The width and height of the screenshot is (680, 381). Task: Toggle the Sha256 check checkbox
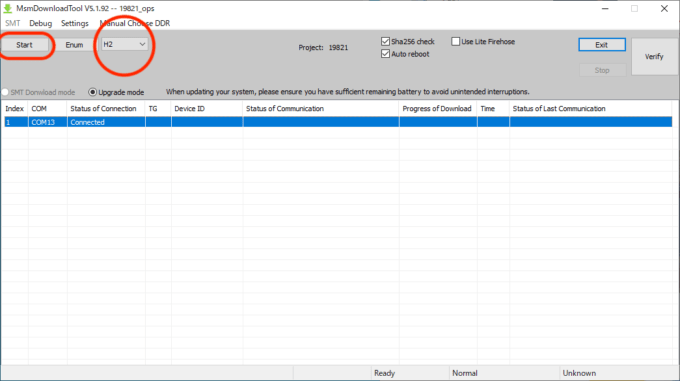(385, 42)
